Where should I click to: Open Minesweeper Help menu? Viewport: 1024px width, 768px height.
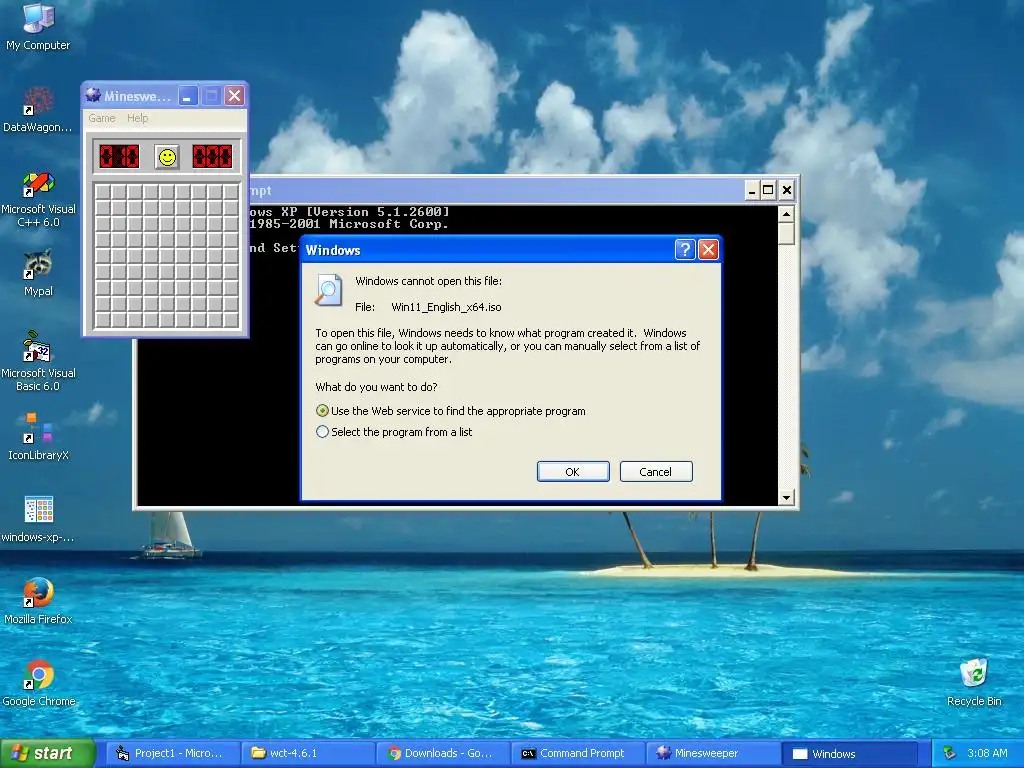137,118
